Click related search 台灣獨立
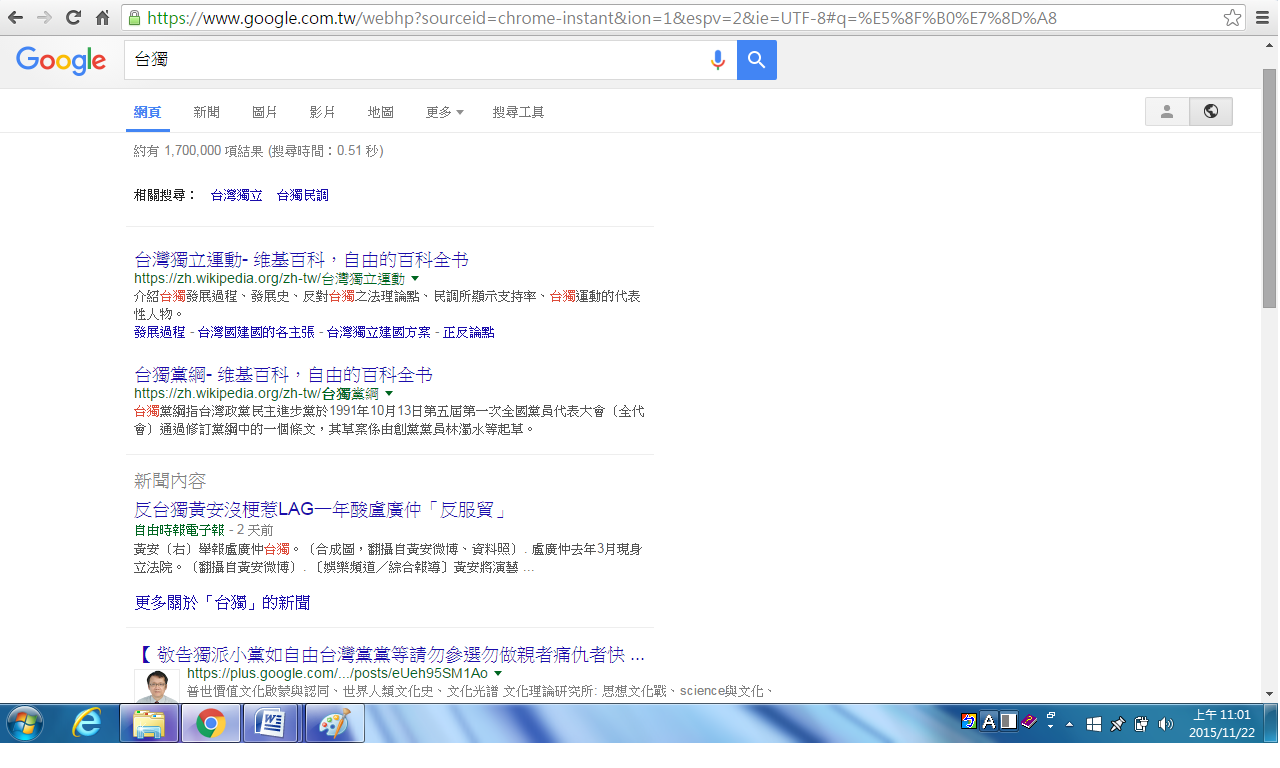 tap(237, 195)
